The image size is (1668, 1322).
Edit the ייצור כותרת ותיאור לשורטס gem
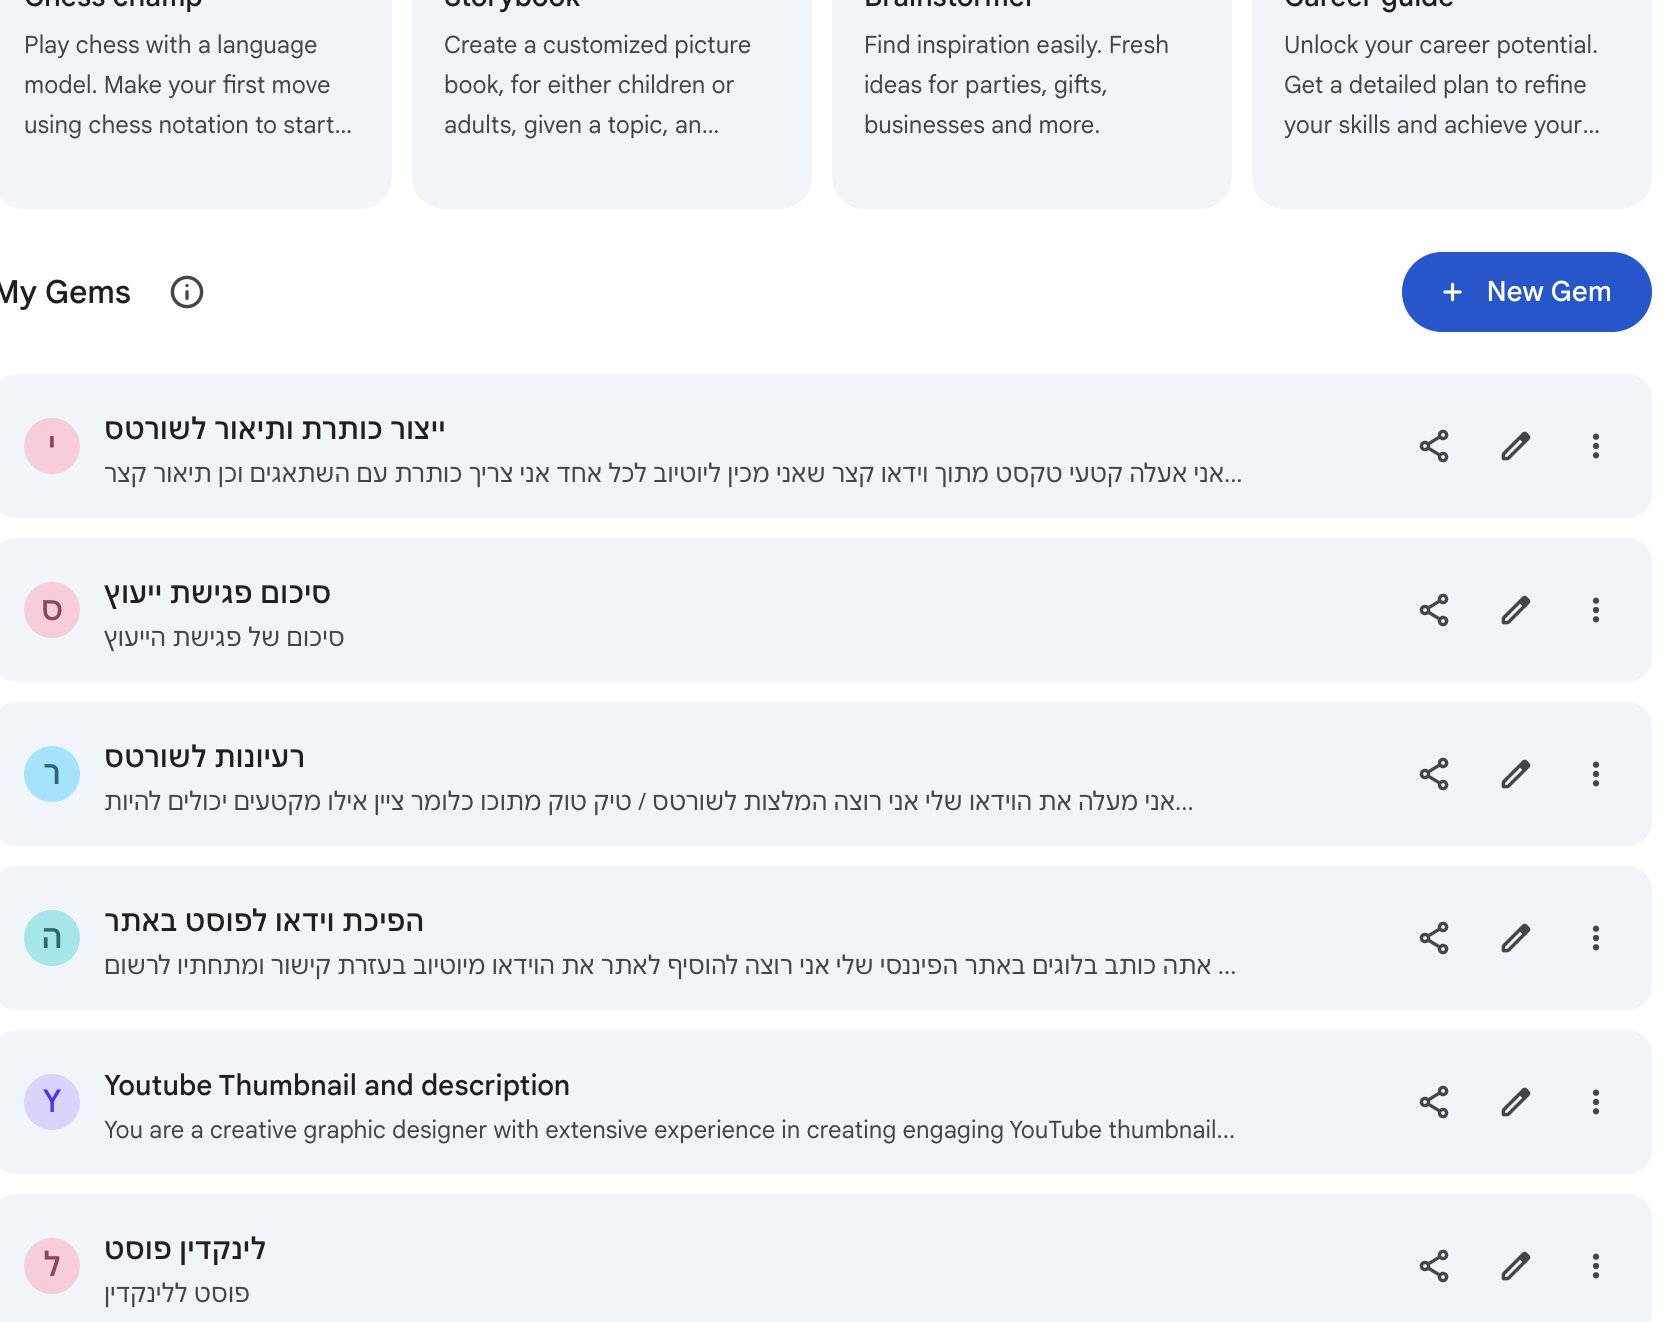click(1515, 446)
